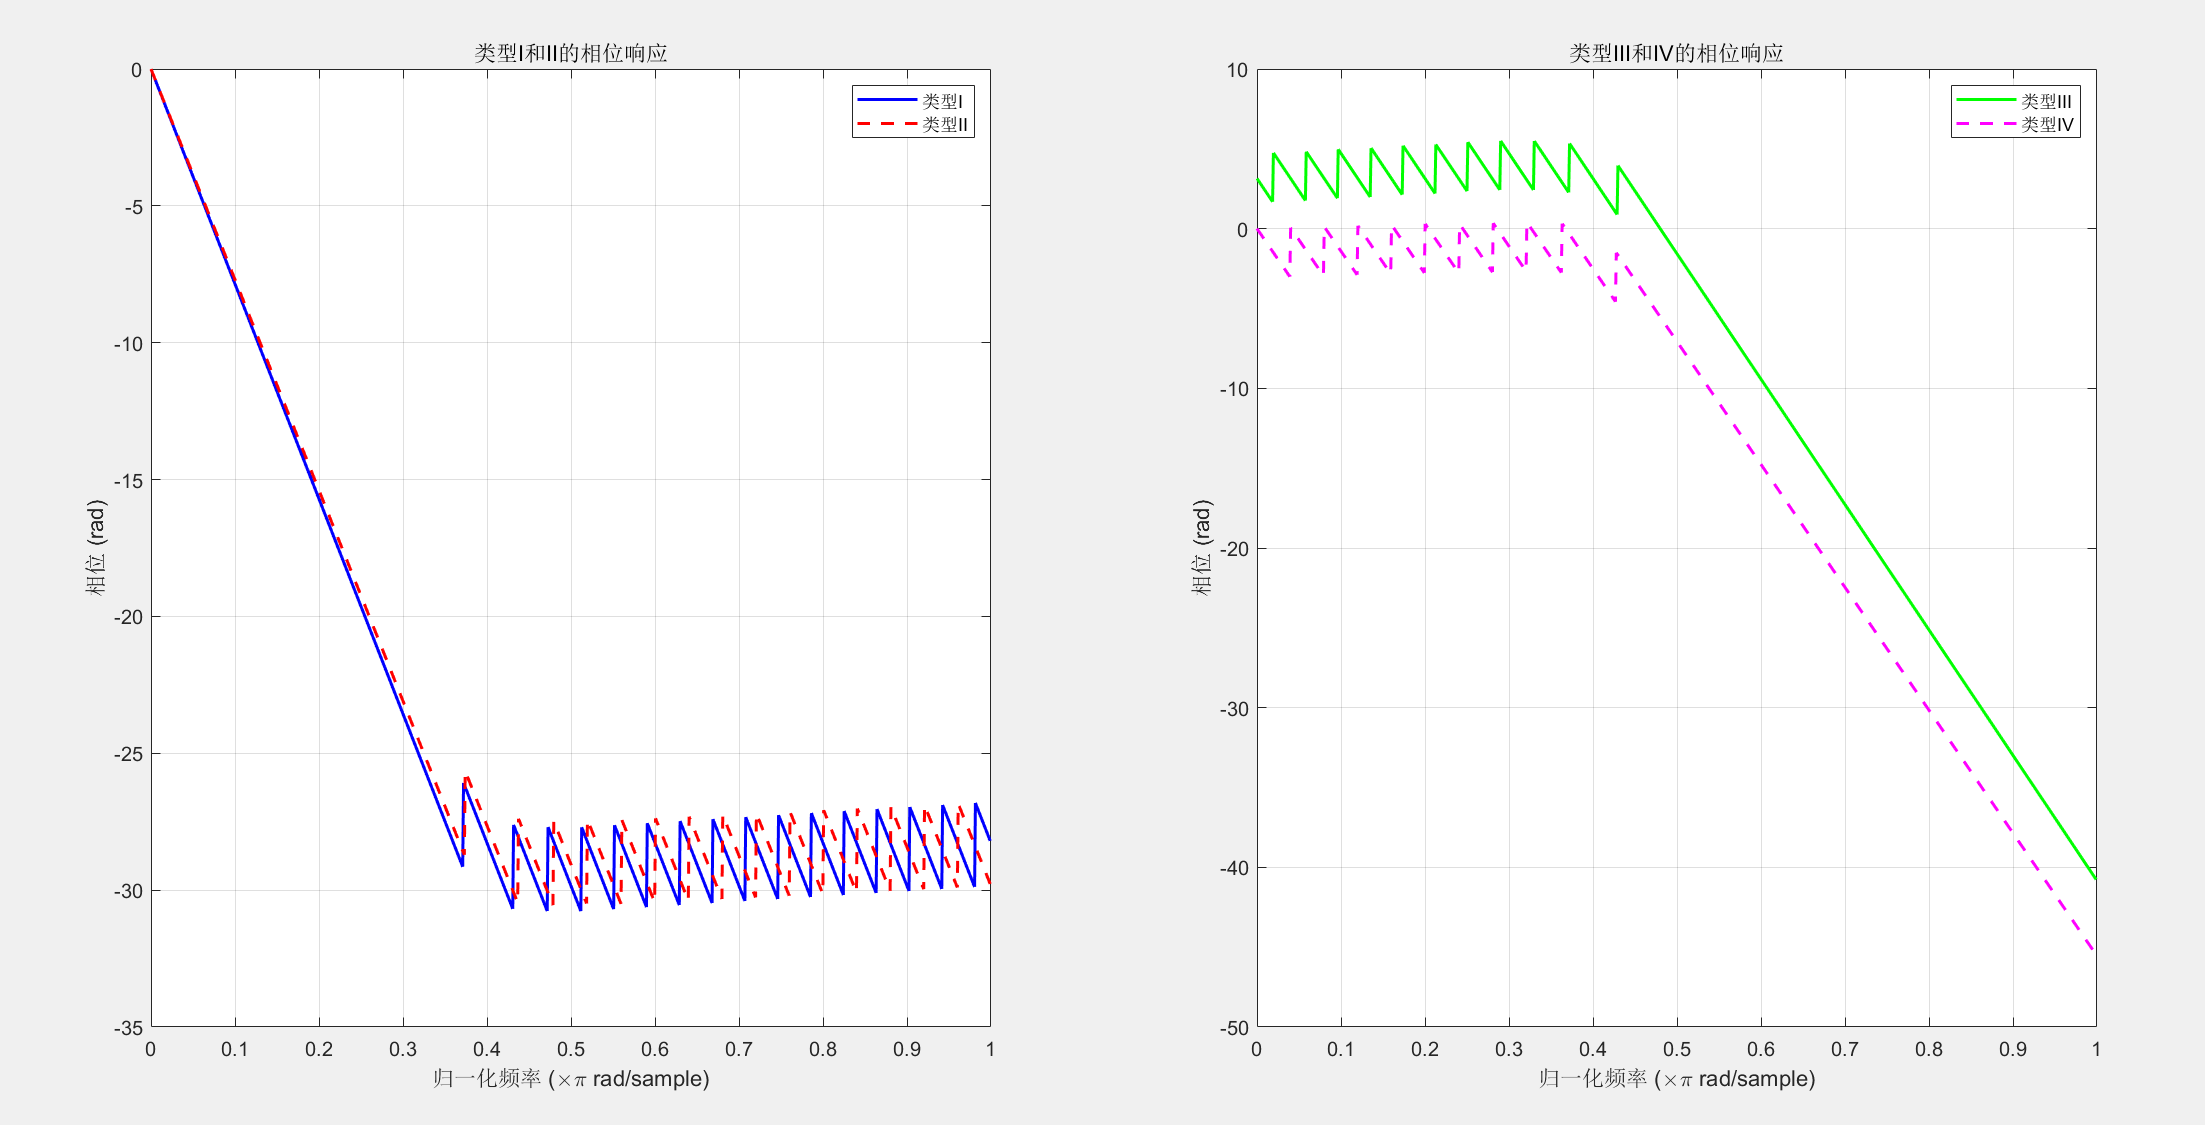Select the title 类型III和IV的相位响应
Viewport: 2205px width, 1125px height.
tap(1676, 53)
